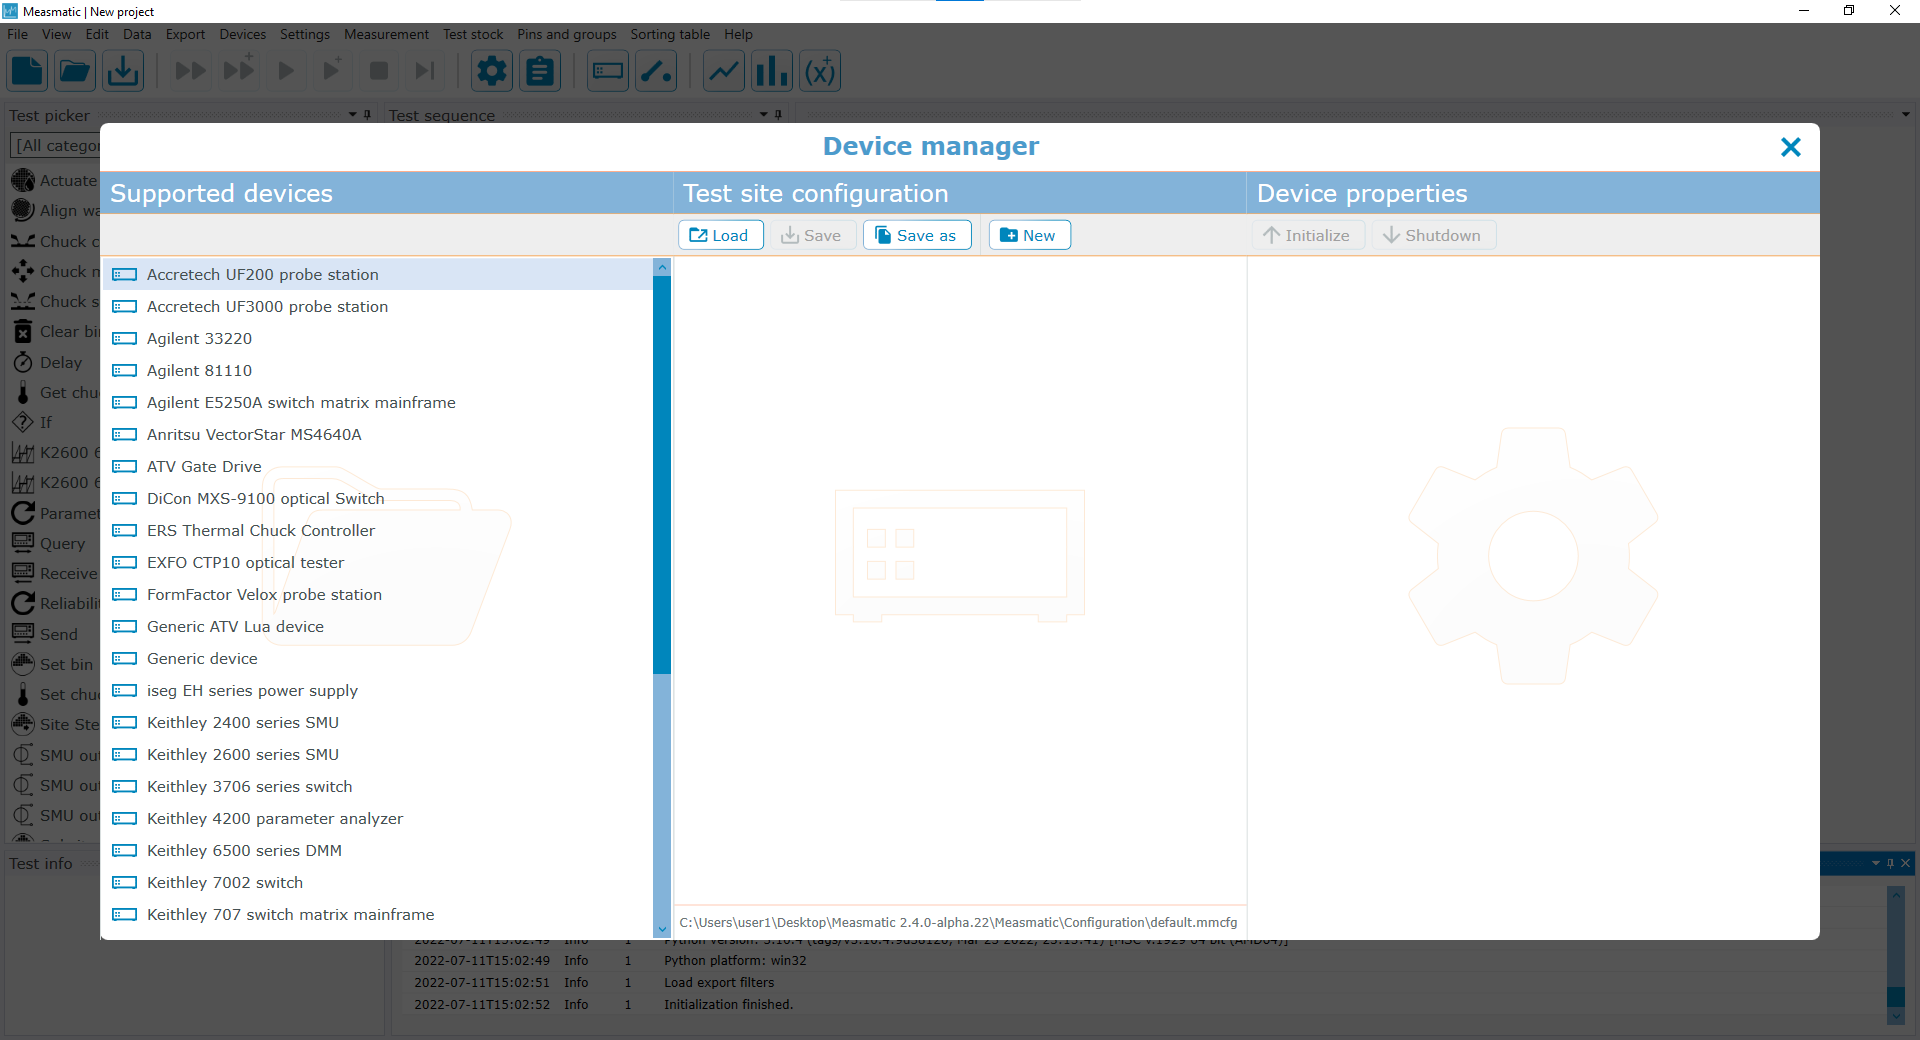
Task: Click the Load configuration button
Action: coord(721,235)
